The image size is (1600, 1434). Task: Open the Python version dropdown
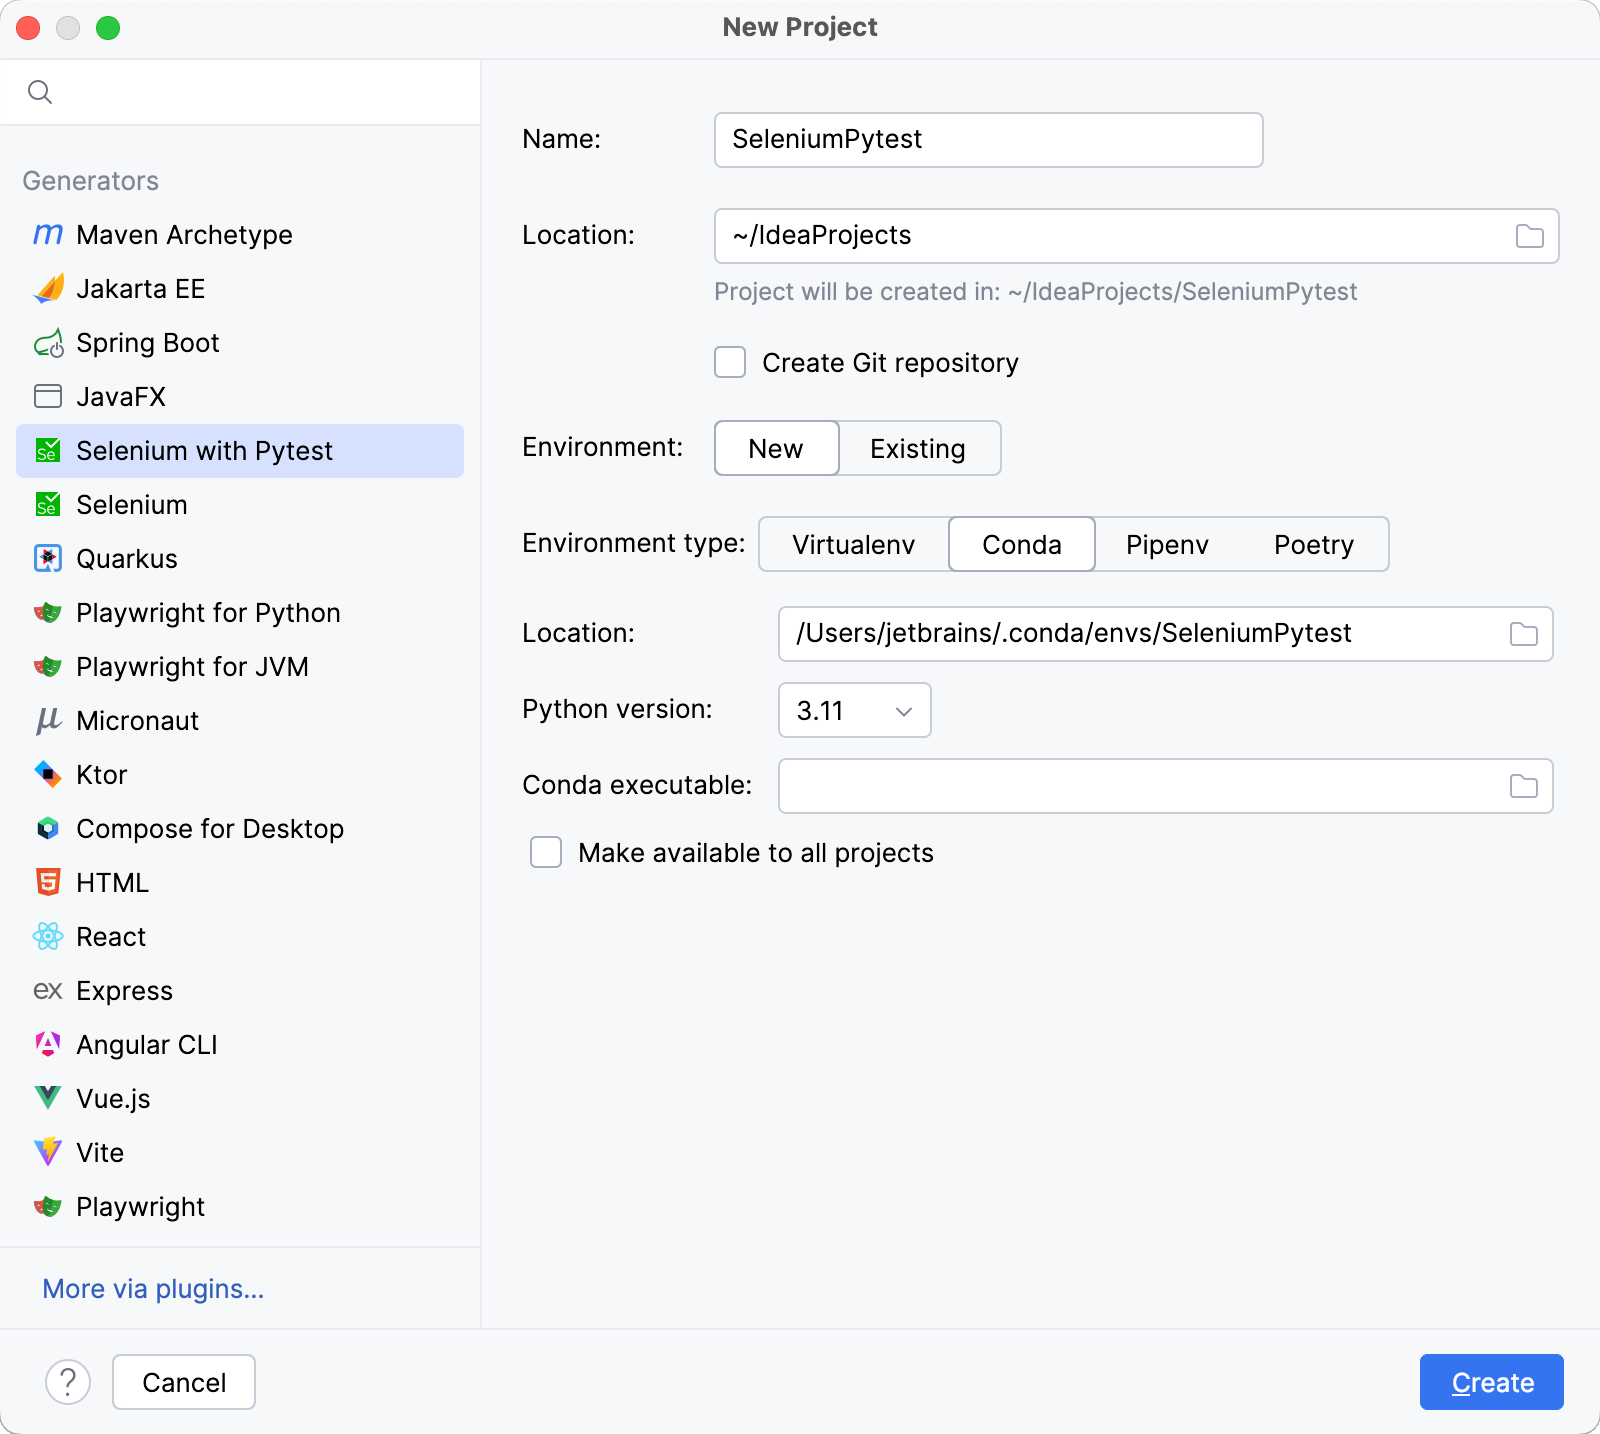coord(853,710)
